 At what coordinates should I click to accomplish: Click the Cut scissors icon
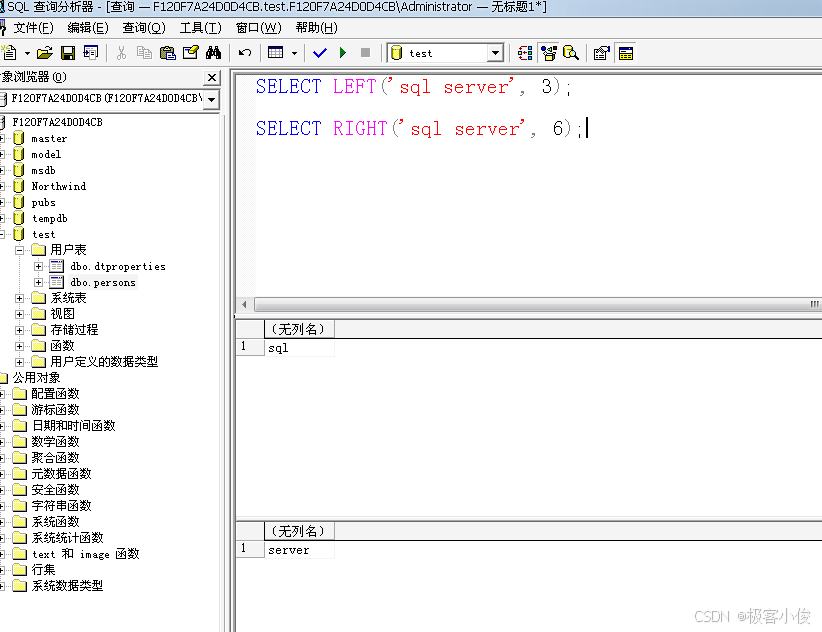pos(121,53)
